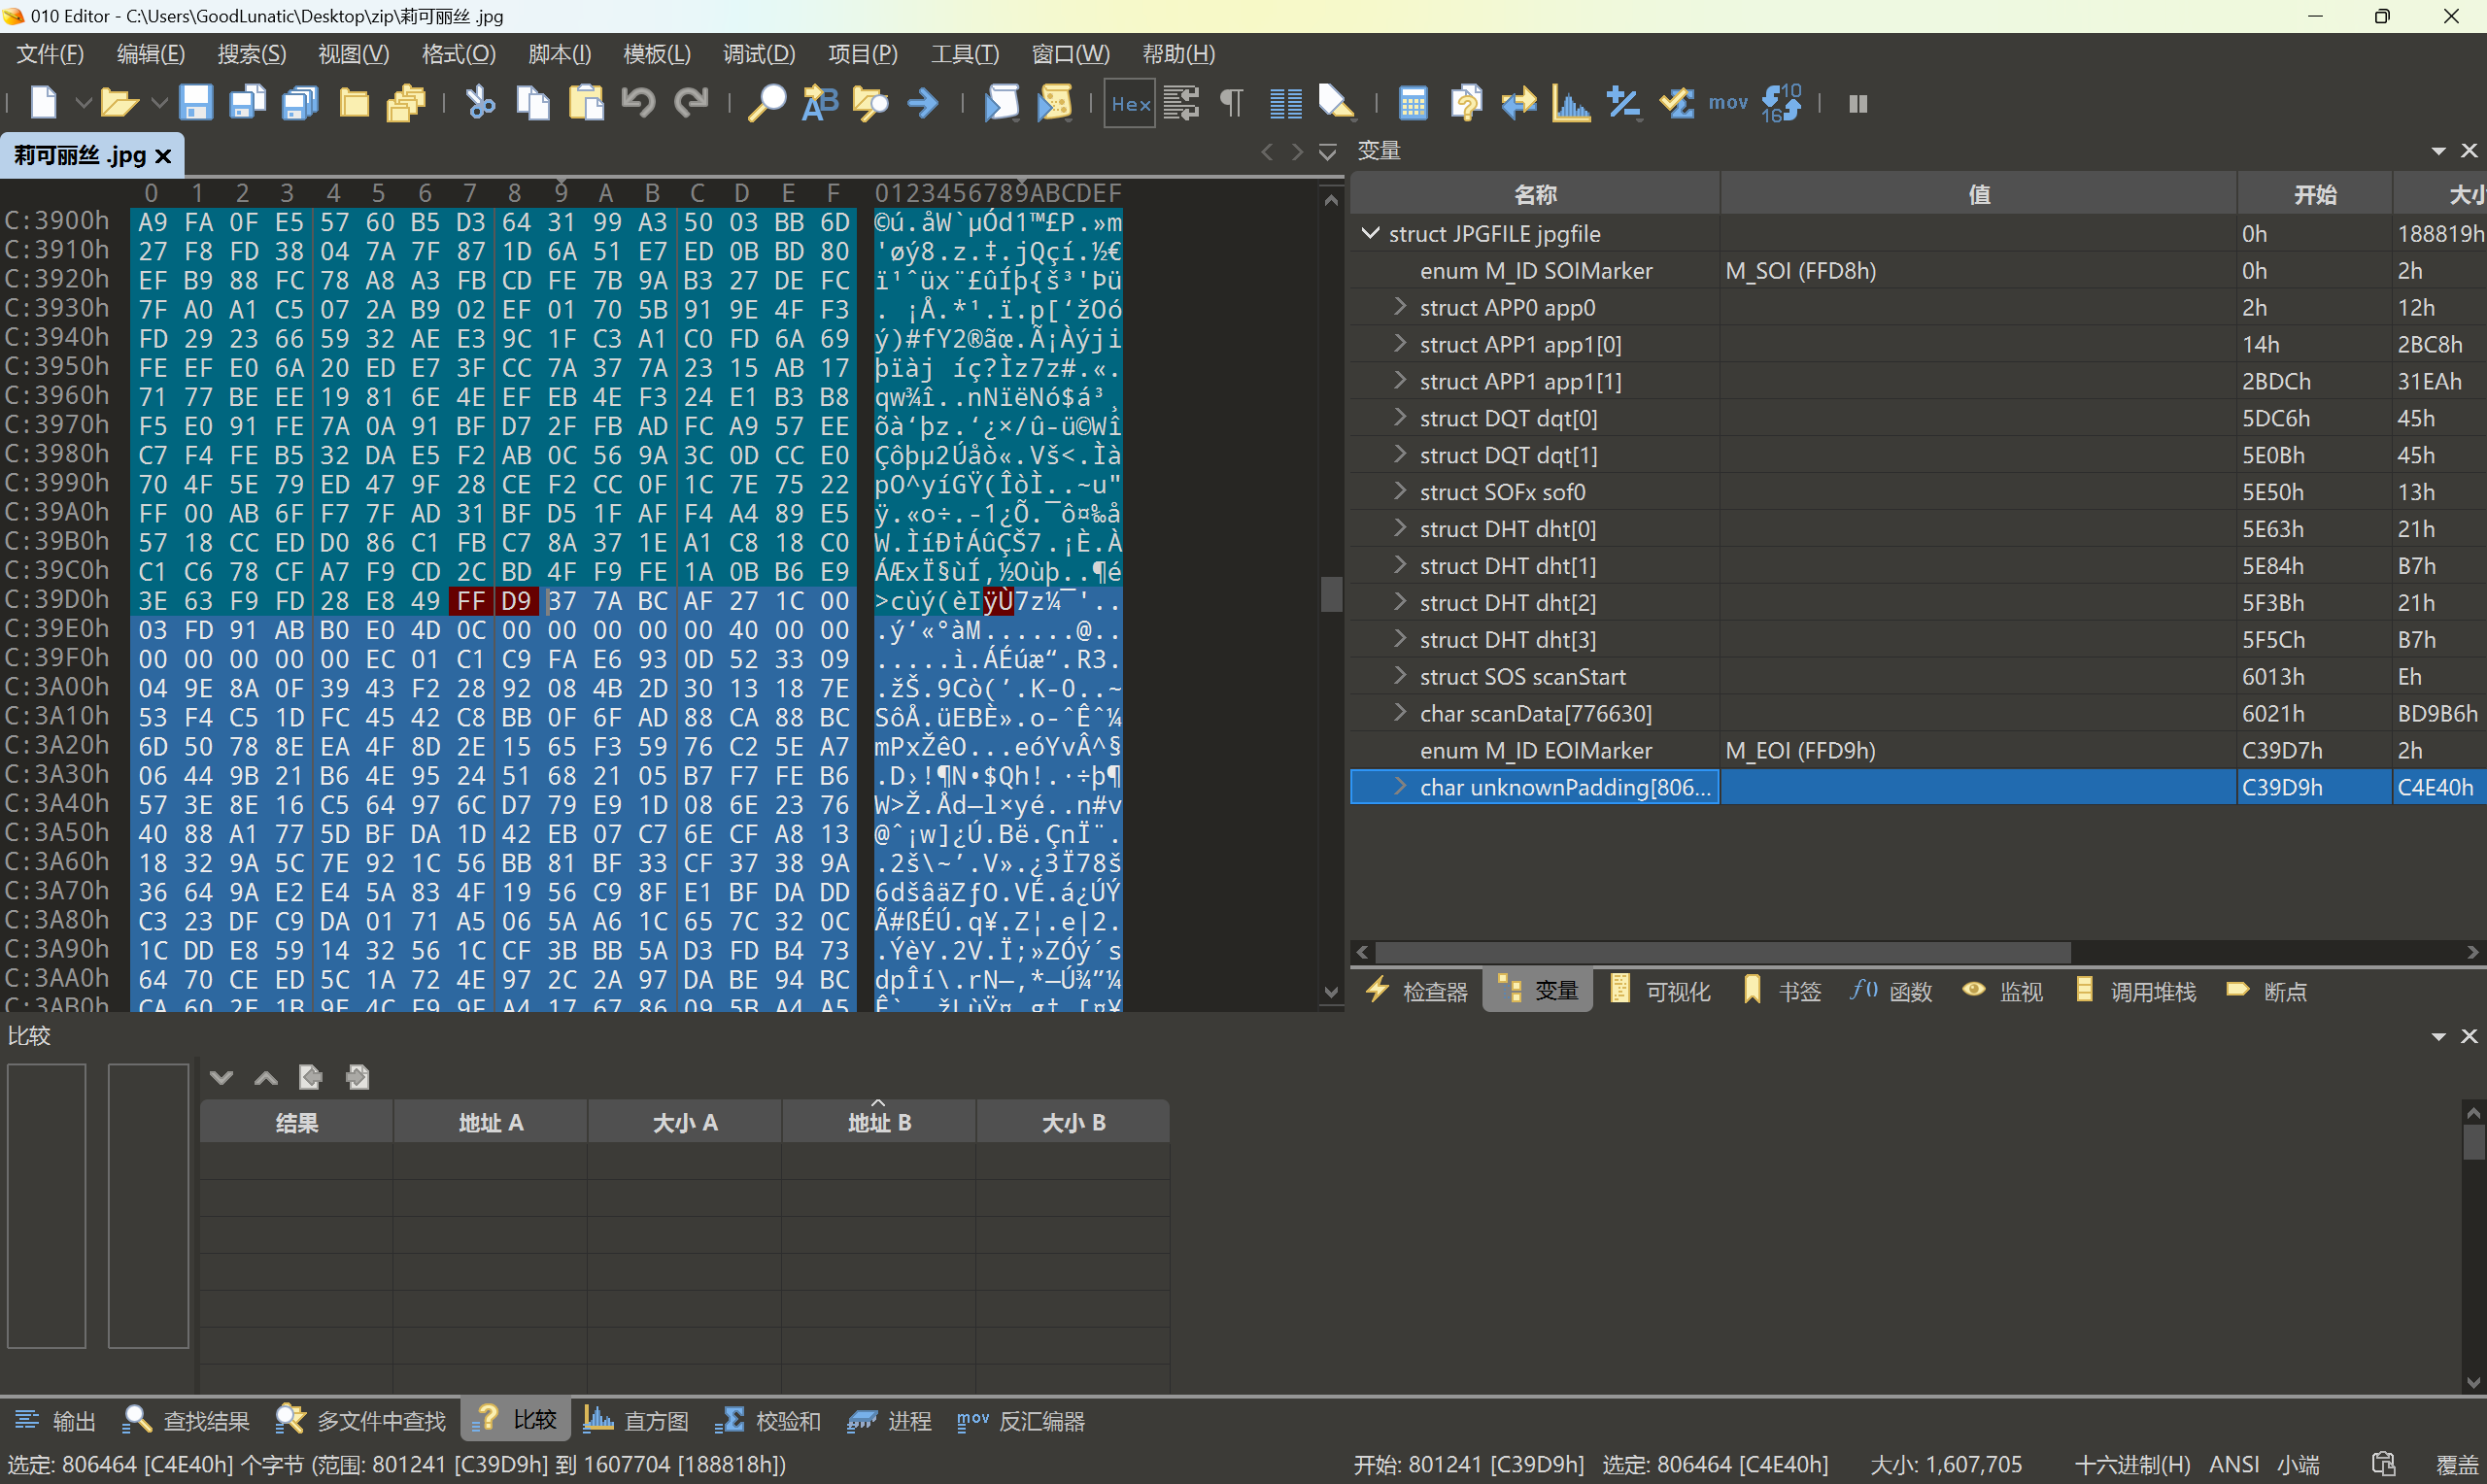This screenshot has height=1484, width=2487.
Task: Open the 工具(T) menu
Action: [x=965, y=53]
